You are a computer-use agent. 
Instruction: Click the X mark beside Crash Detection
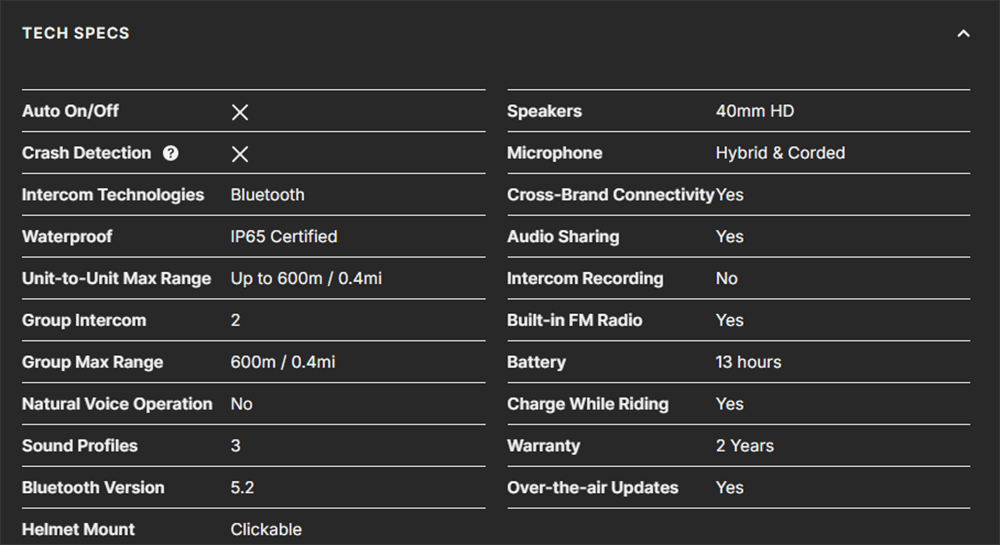[x=240, y=154]
